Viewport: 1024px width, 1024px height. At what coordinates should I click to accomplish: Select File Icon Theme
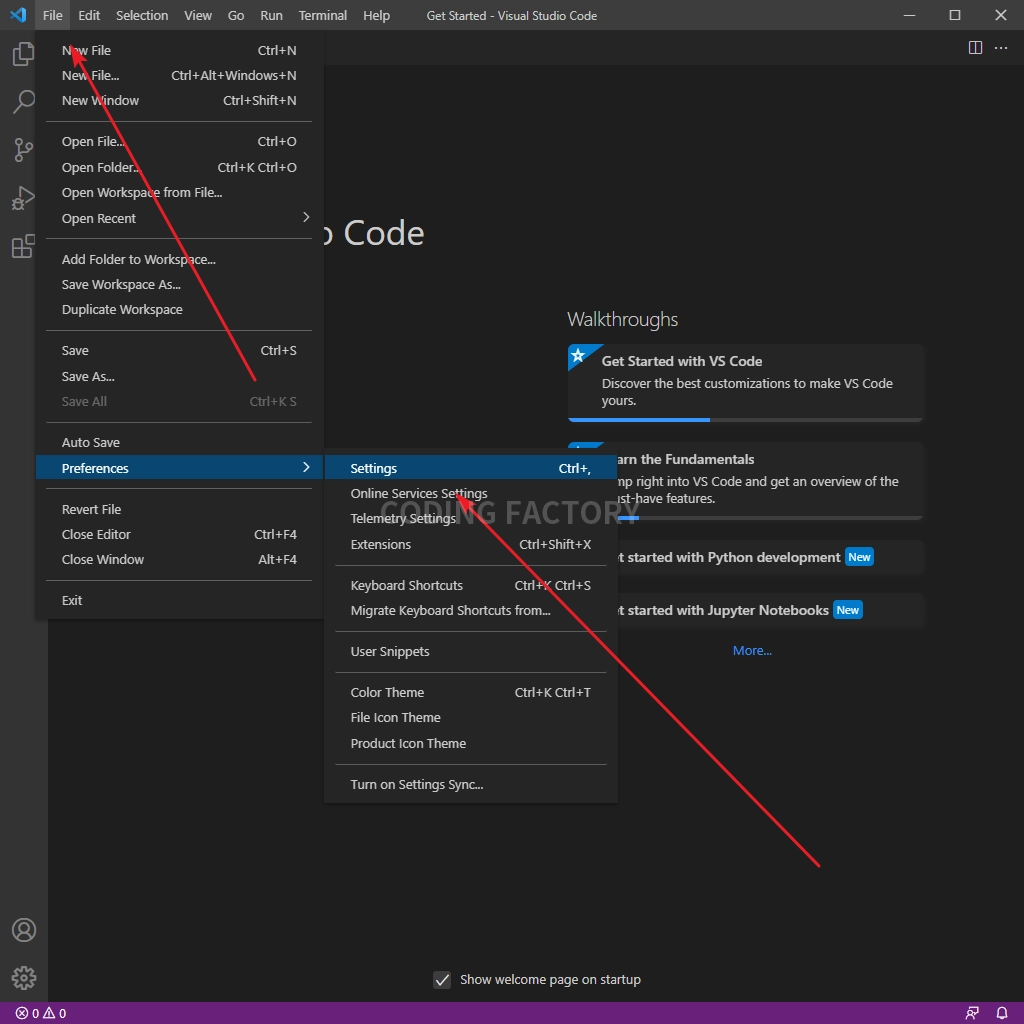point(471,717)
